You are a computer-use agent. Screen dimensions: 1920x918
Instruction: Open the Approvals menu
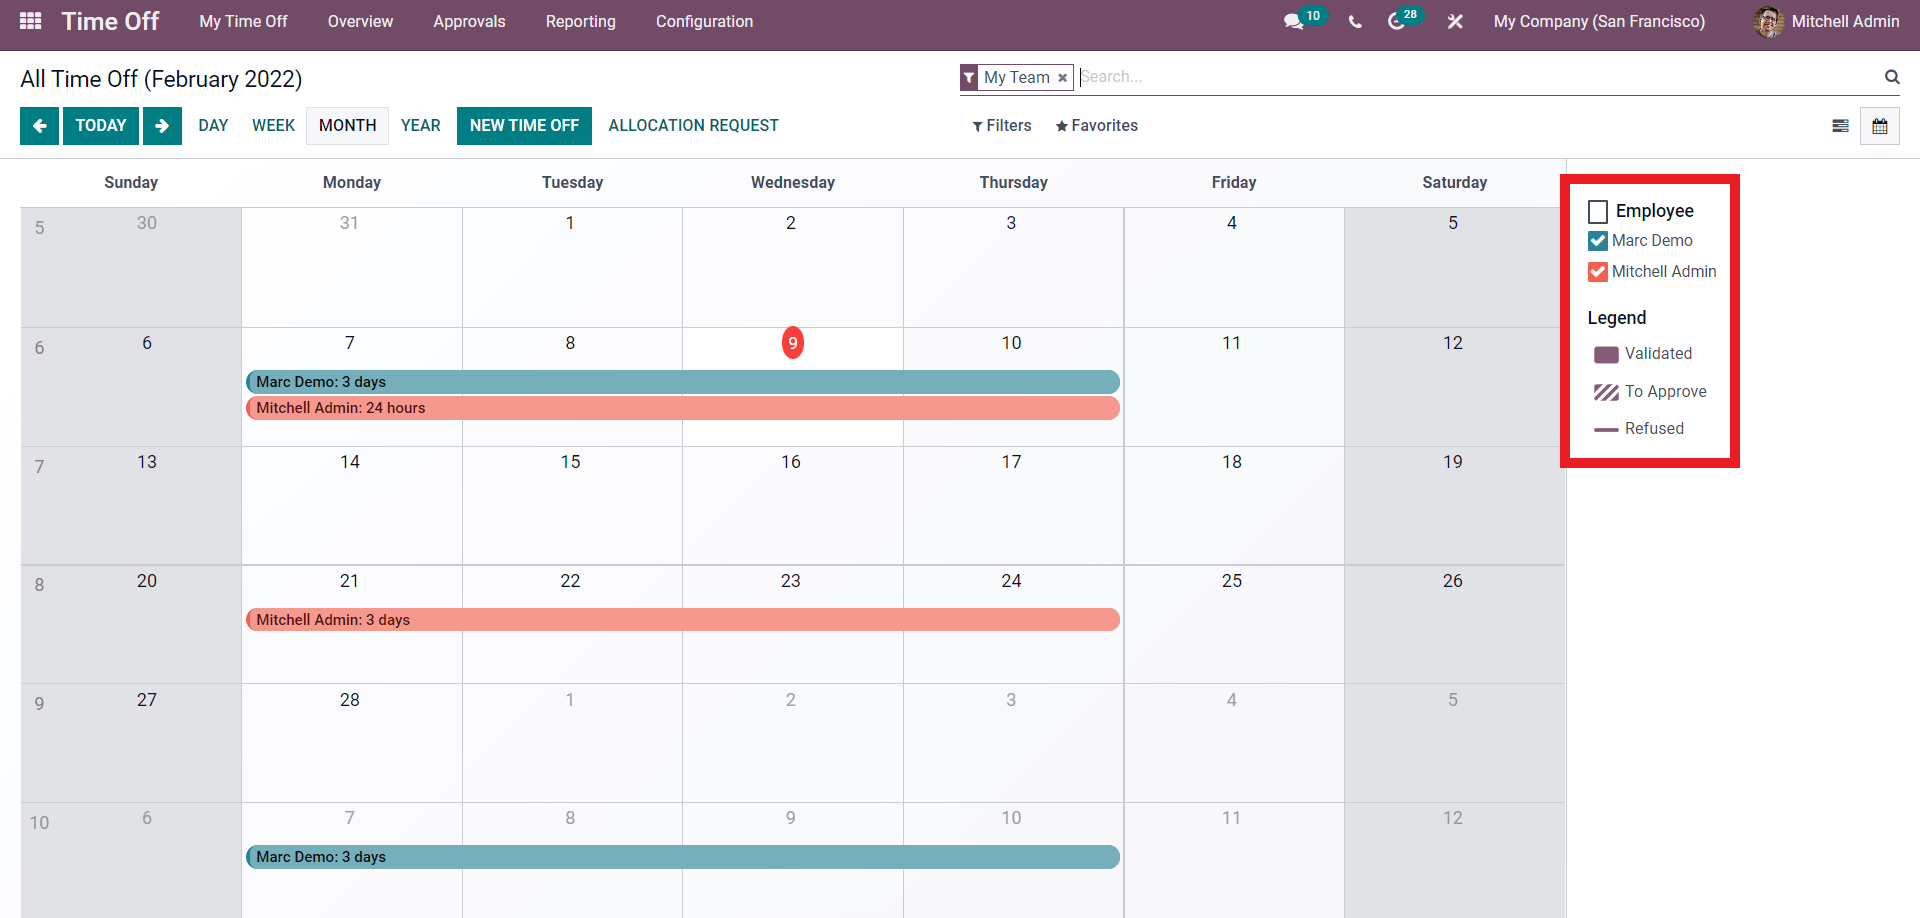pos(469,21)
